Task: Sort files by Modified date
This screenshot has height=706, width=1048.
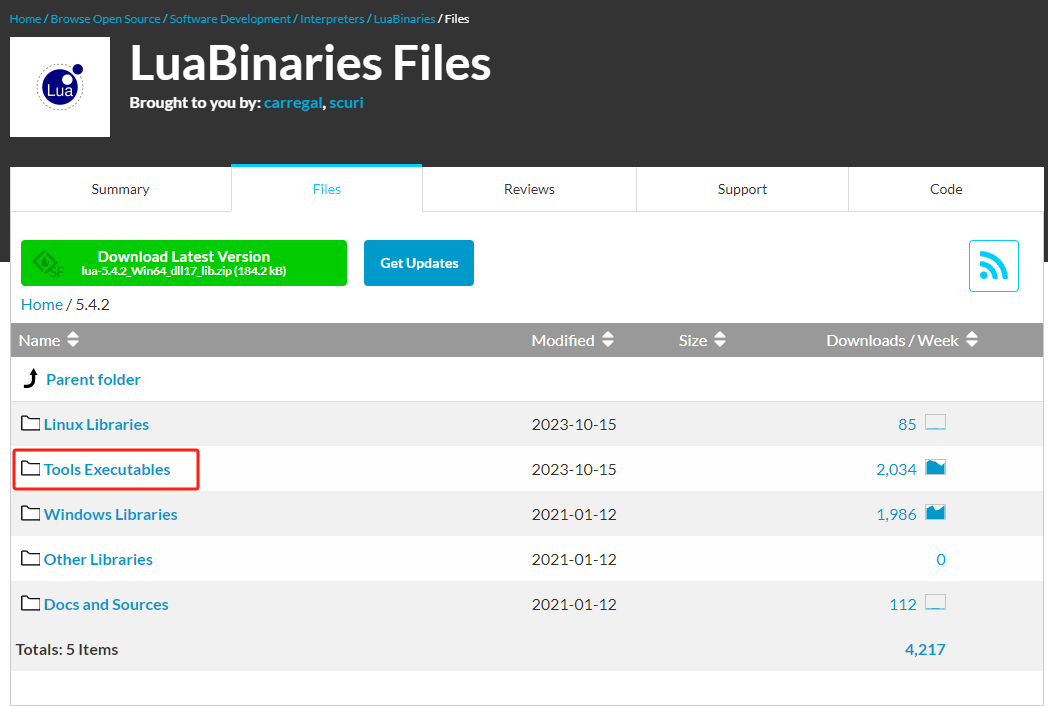Action: tap(572, 340)
